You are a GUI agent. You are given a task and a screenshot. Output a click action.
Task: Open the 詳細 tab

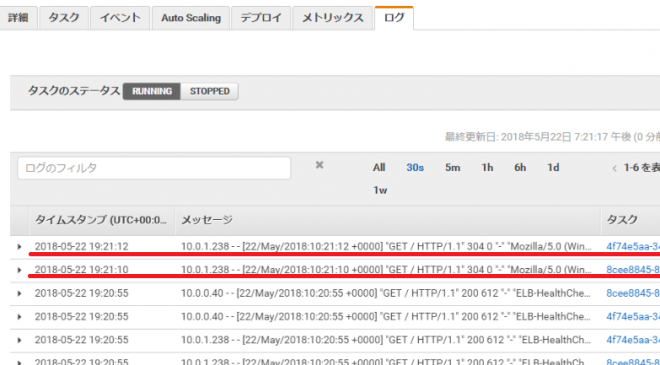[x=18, y=18]
